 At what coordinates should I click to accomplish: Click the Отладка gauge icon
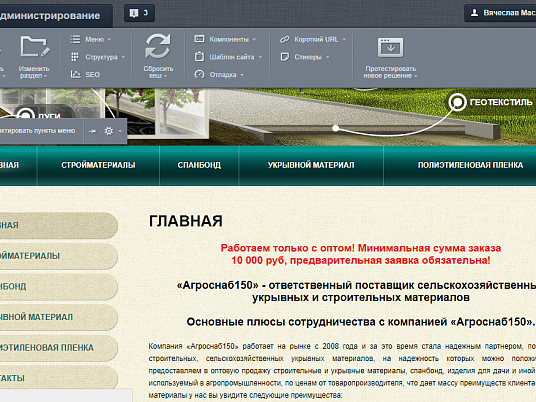(199, 74)
